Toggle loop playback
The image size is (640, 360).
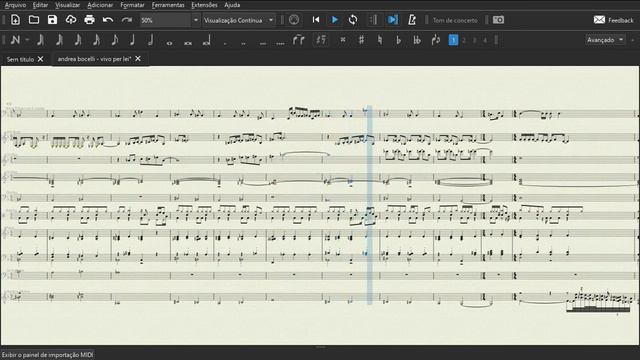click(x=353, y=20)
